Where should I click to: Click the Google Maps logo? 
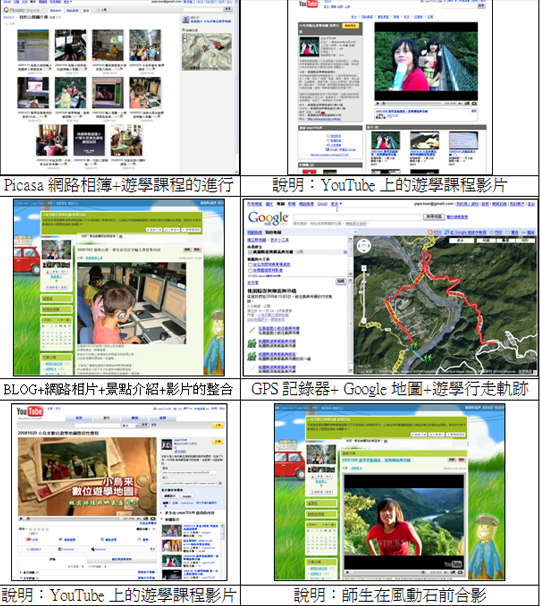click(x=268, y=218)
